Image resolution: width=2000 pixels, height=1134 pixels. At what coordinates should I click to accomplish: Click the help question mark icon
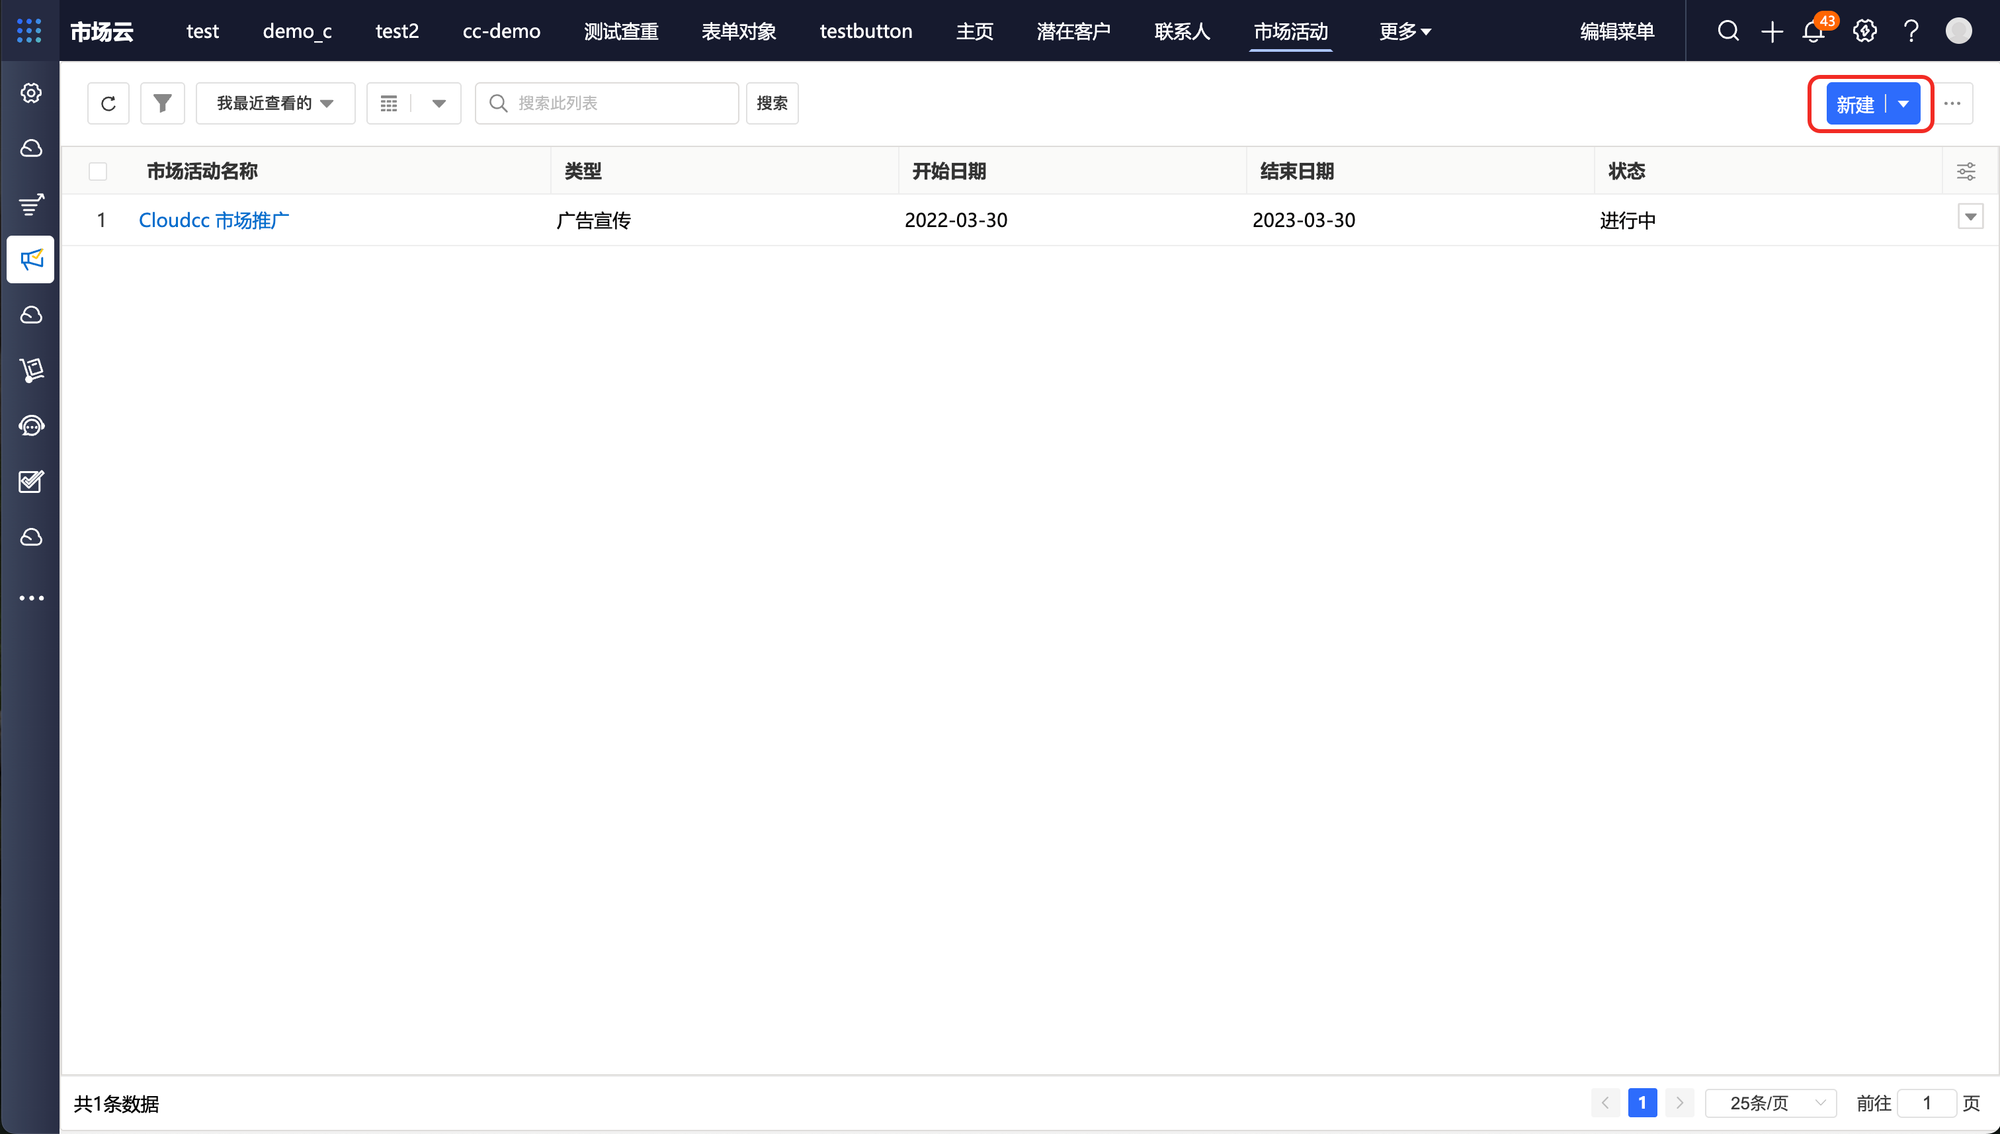click(x=1911, y=31)
